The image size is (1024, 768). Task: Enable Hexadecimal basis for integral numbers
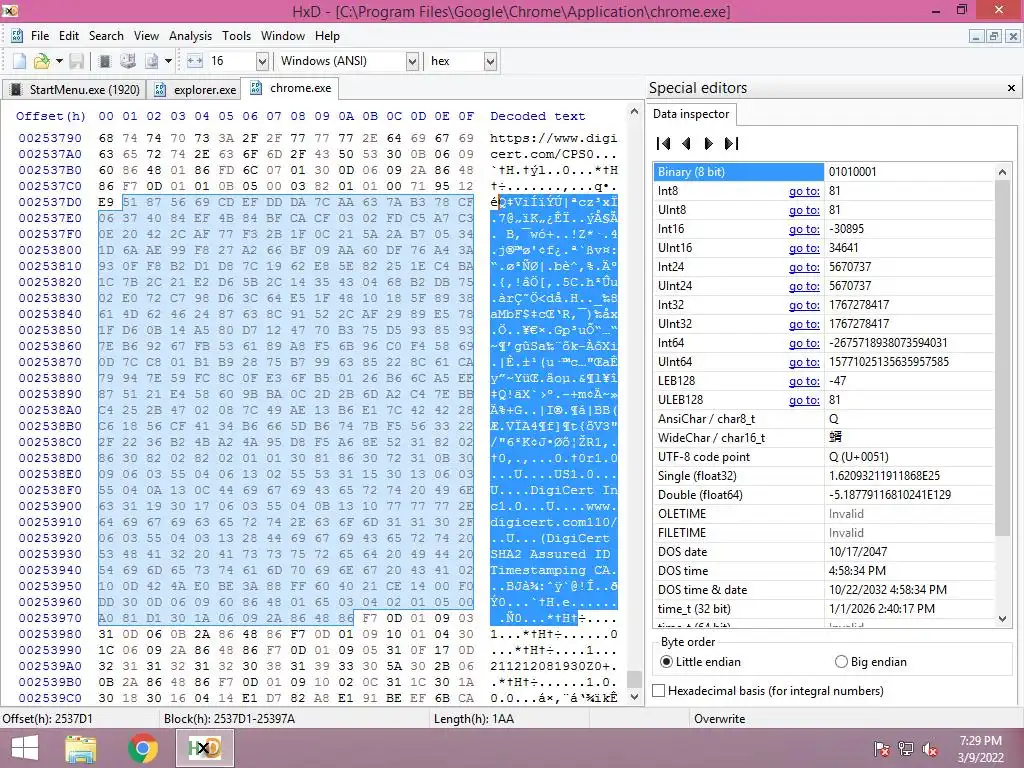767,690
